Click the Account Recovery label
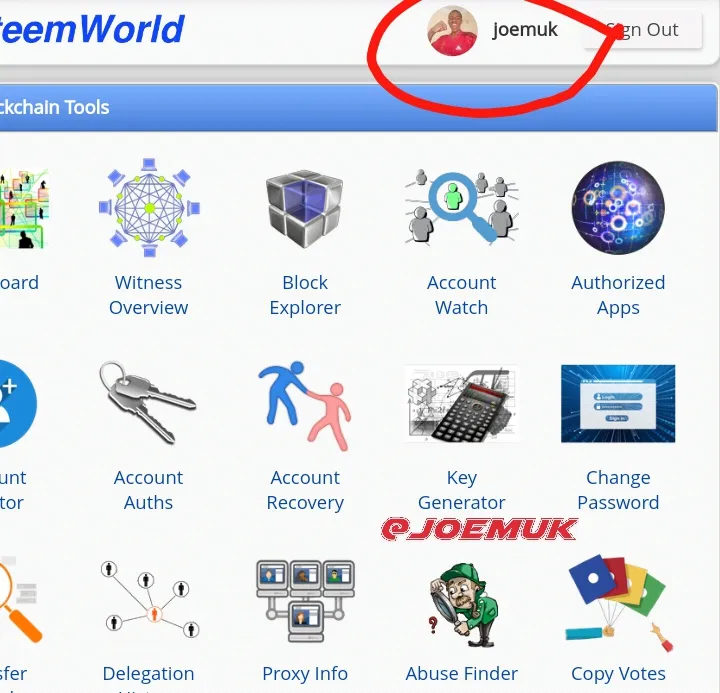Image resolution: width=720 pixels, height=693 pixels. [305, 490]
